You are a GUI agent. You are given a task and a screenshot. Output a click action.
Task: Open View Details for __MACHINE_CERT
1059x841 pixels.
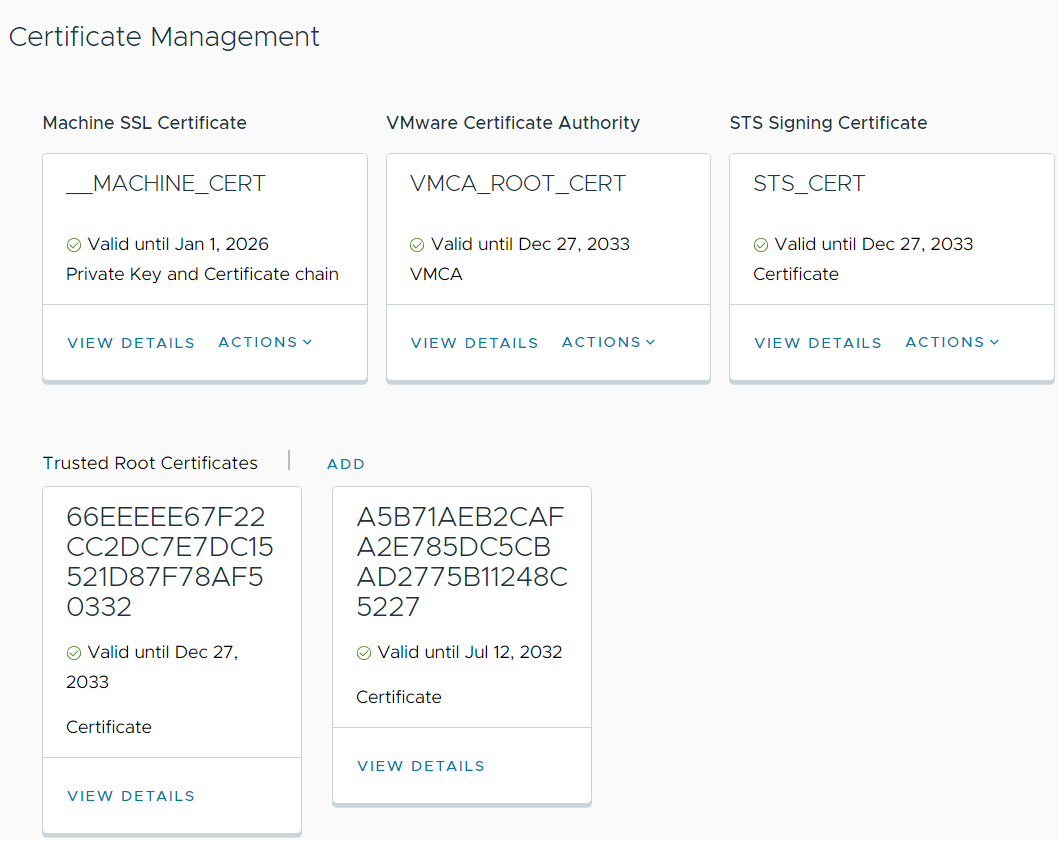[x=130, y=343]
